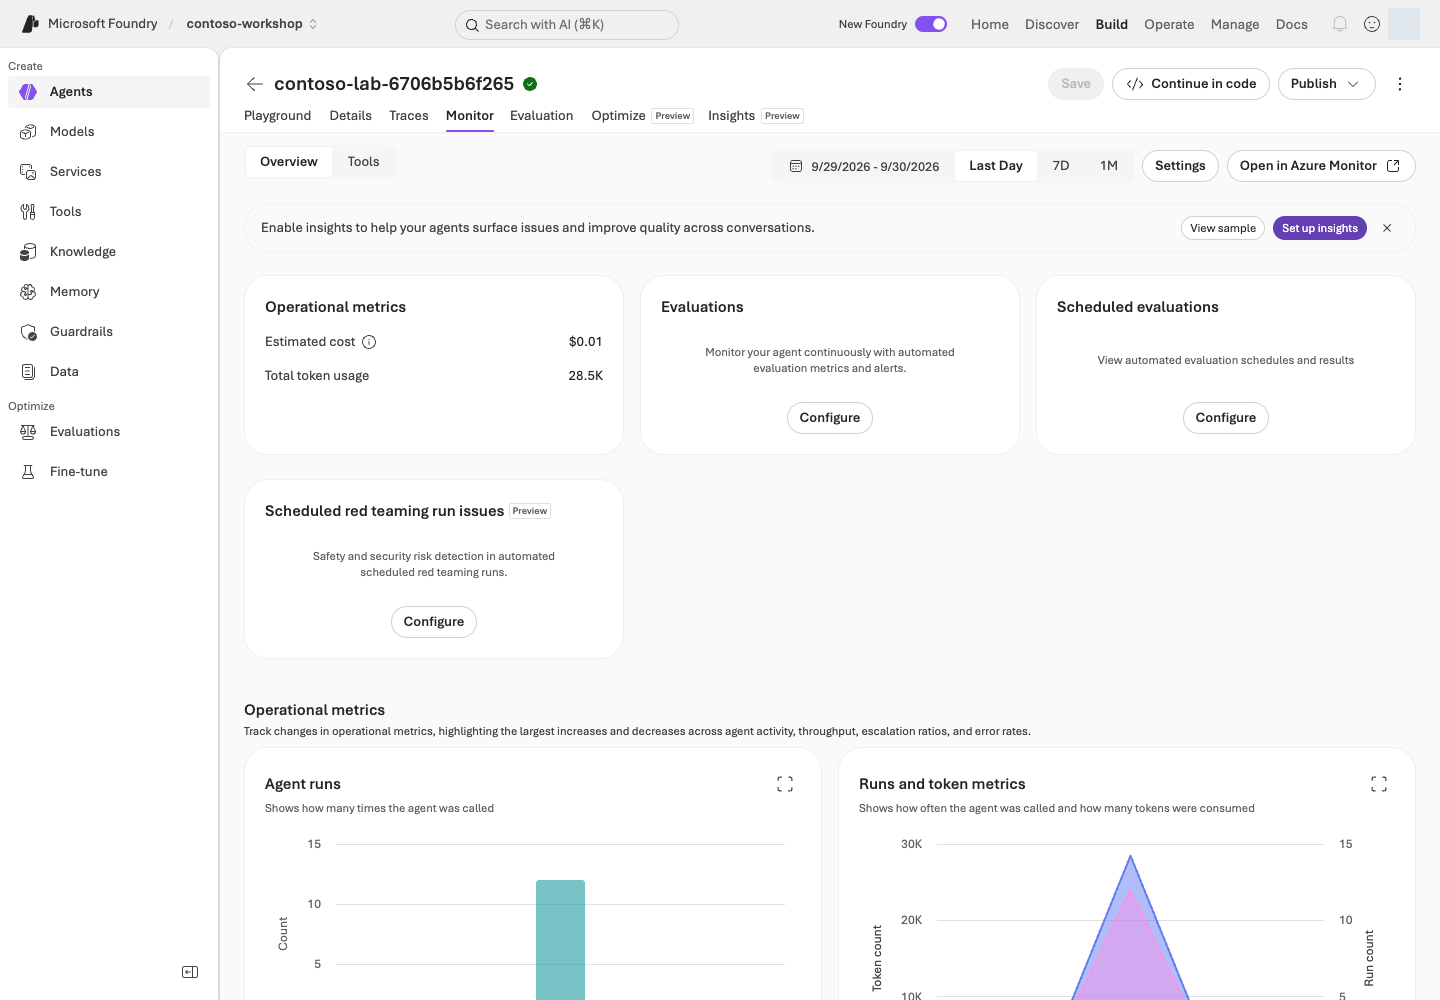Click View sample button
Screen dimensions: 1440x1000
click(1223, 228)
